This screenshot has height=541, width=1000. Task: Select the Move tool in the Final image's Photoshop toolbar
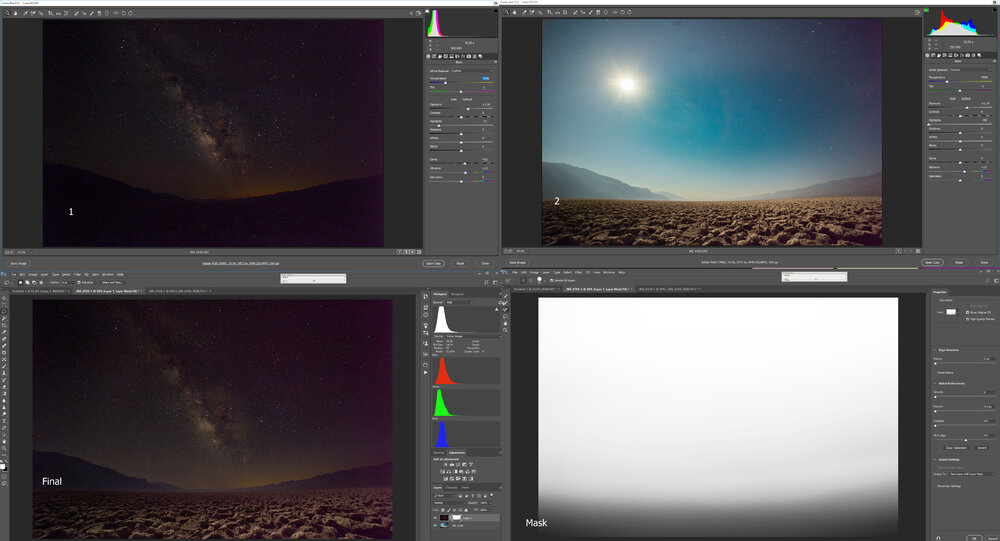click(x=5, y=298)
